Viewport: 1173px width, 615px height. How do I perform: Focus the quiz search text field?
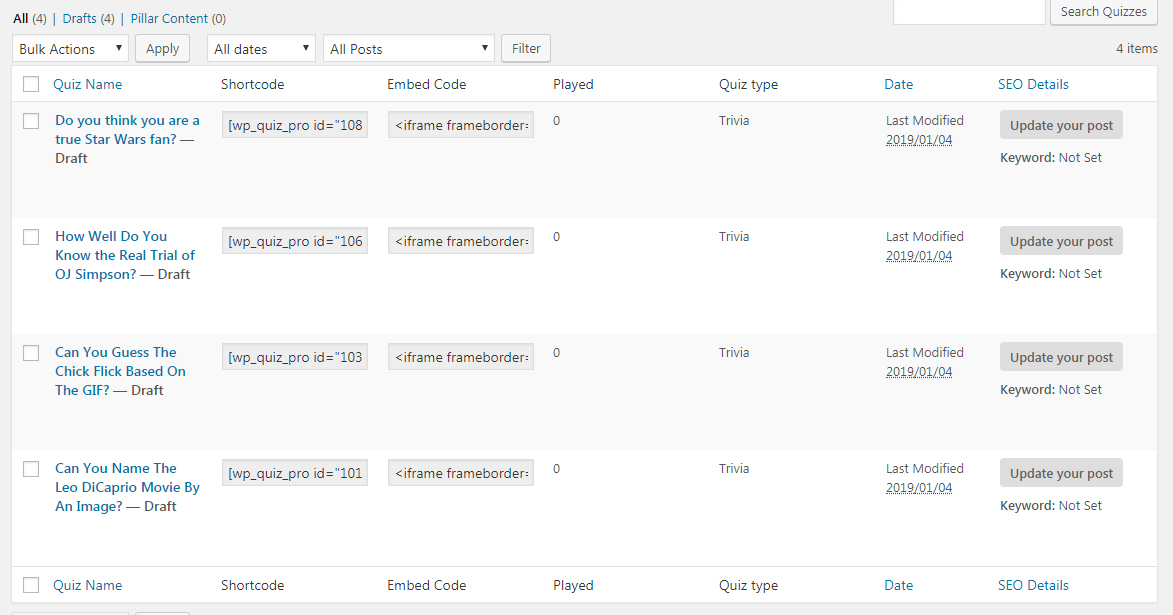coord(968,12)
